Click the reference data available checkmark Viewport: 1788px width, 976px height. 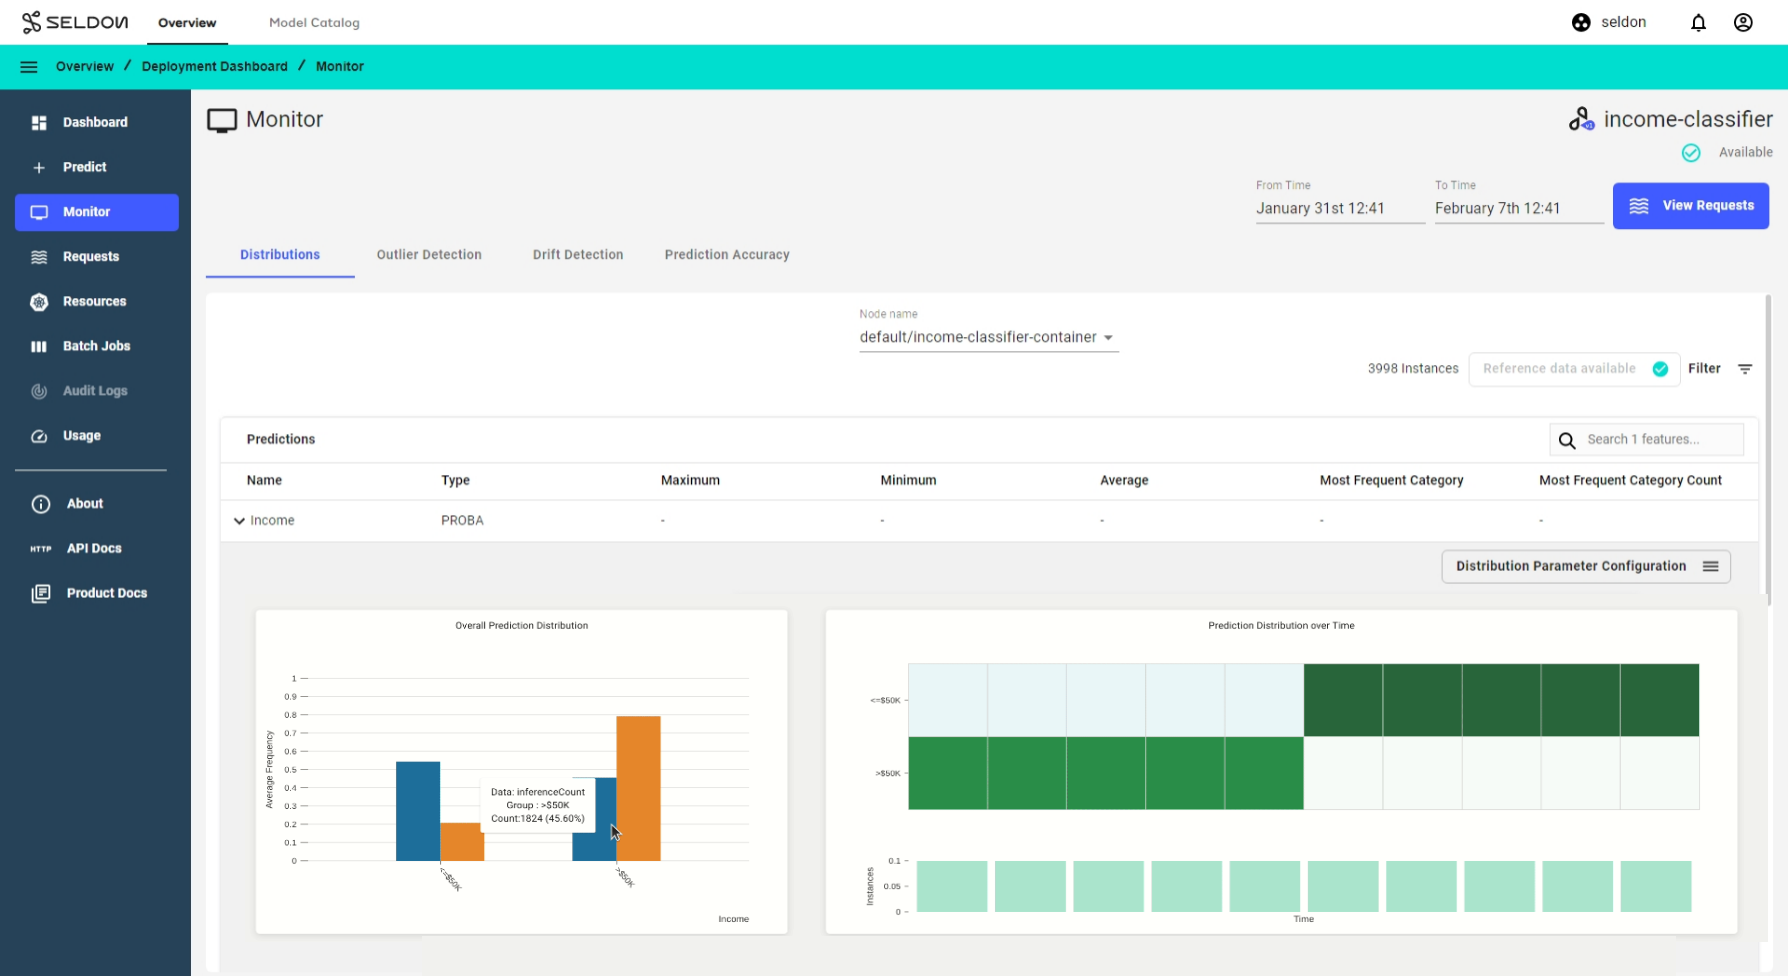point(1660,369)
